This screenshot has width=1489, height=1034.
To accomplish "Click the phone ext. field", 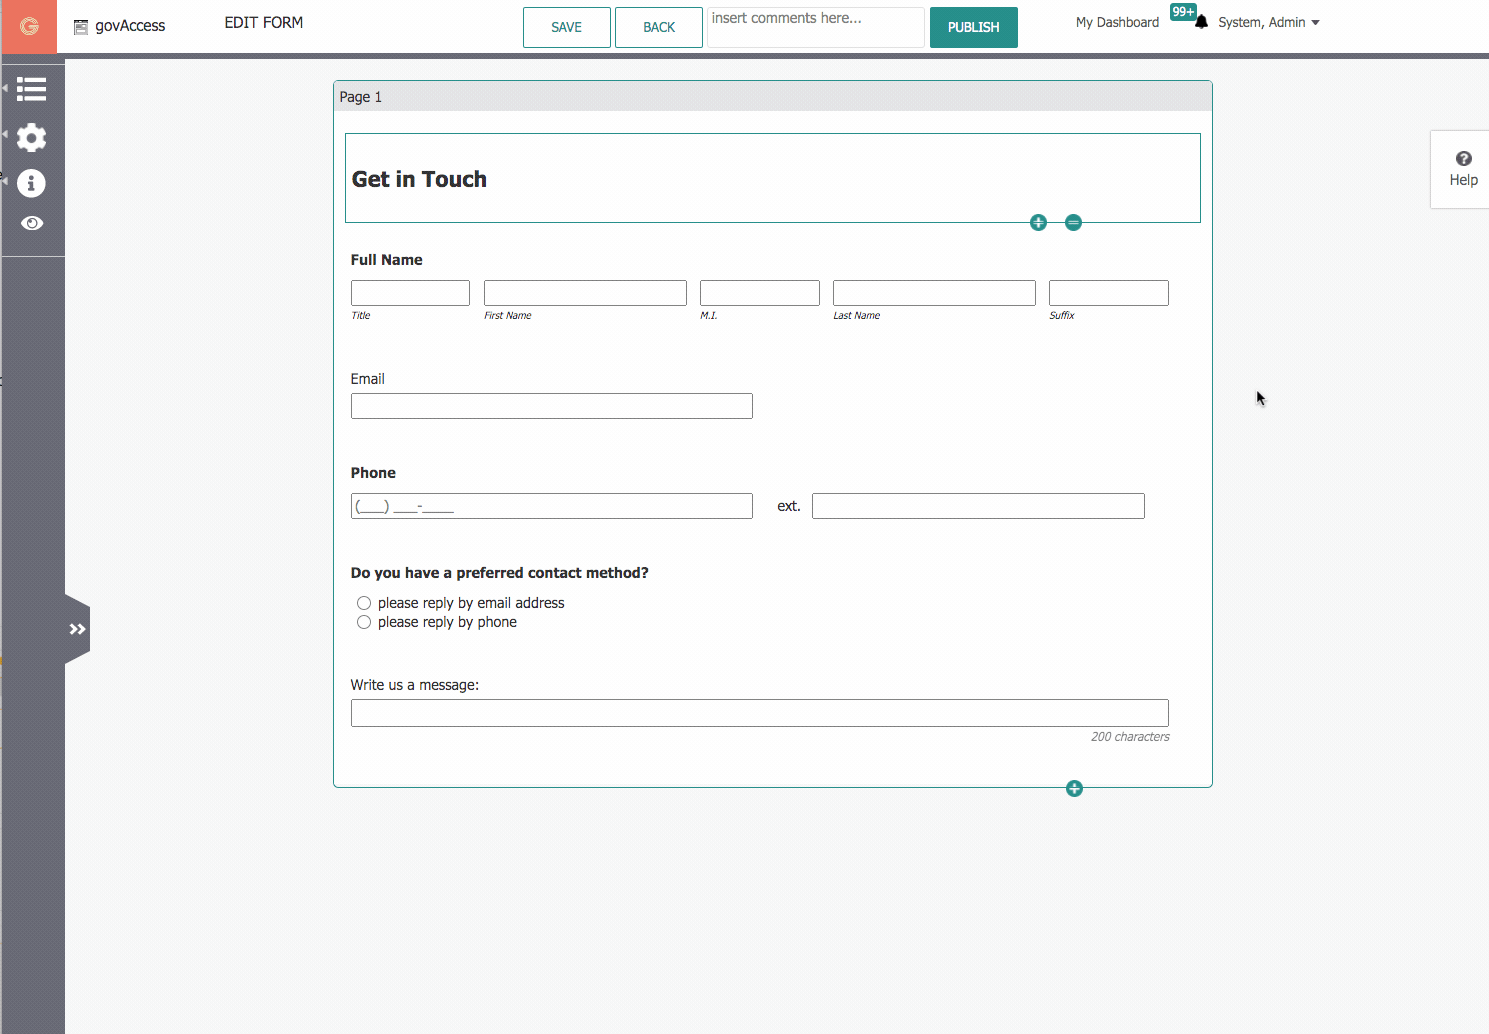I will click(x=978, y=506).
